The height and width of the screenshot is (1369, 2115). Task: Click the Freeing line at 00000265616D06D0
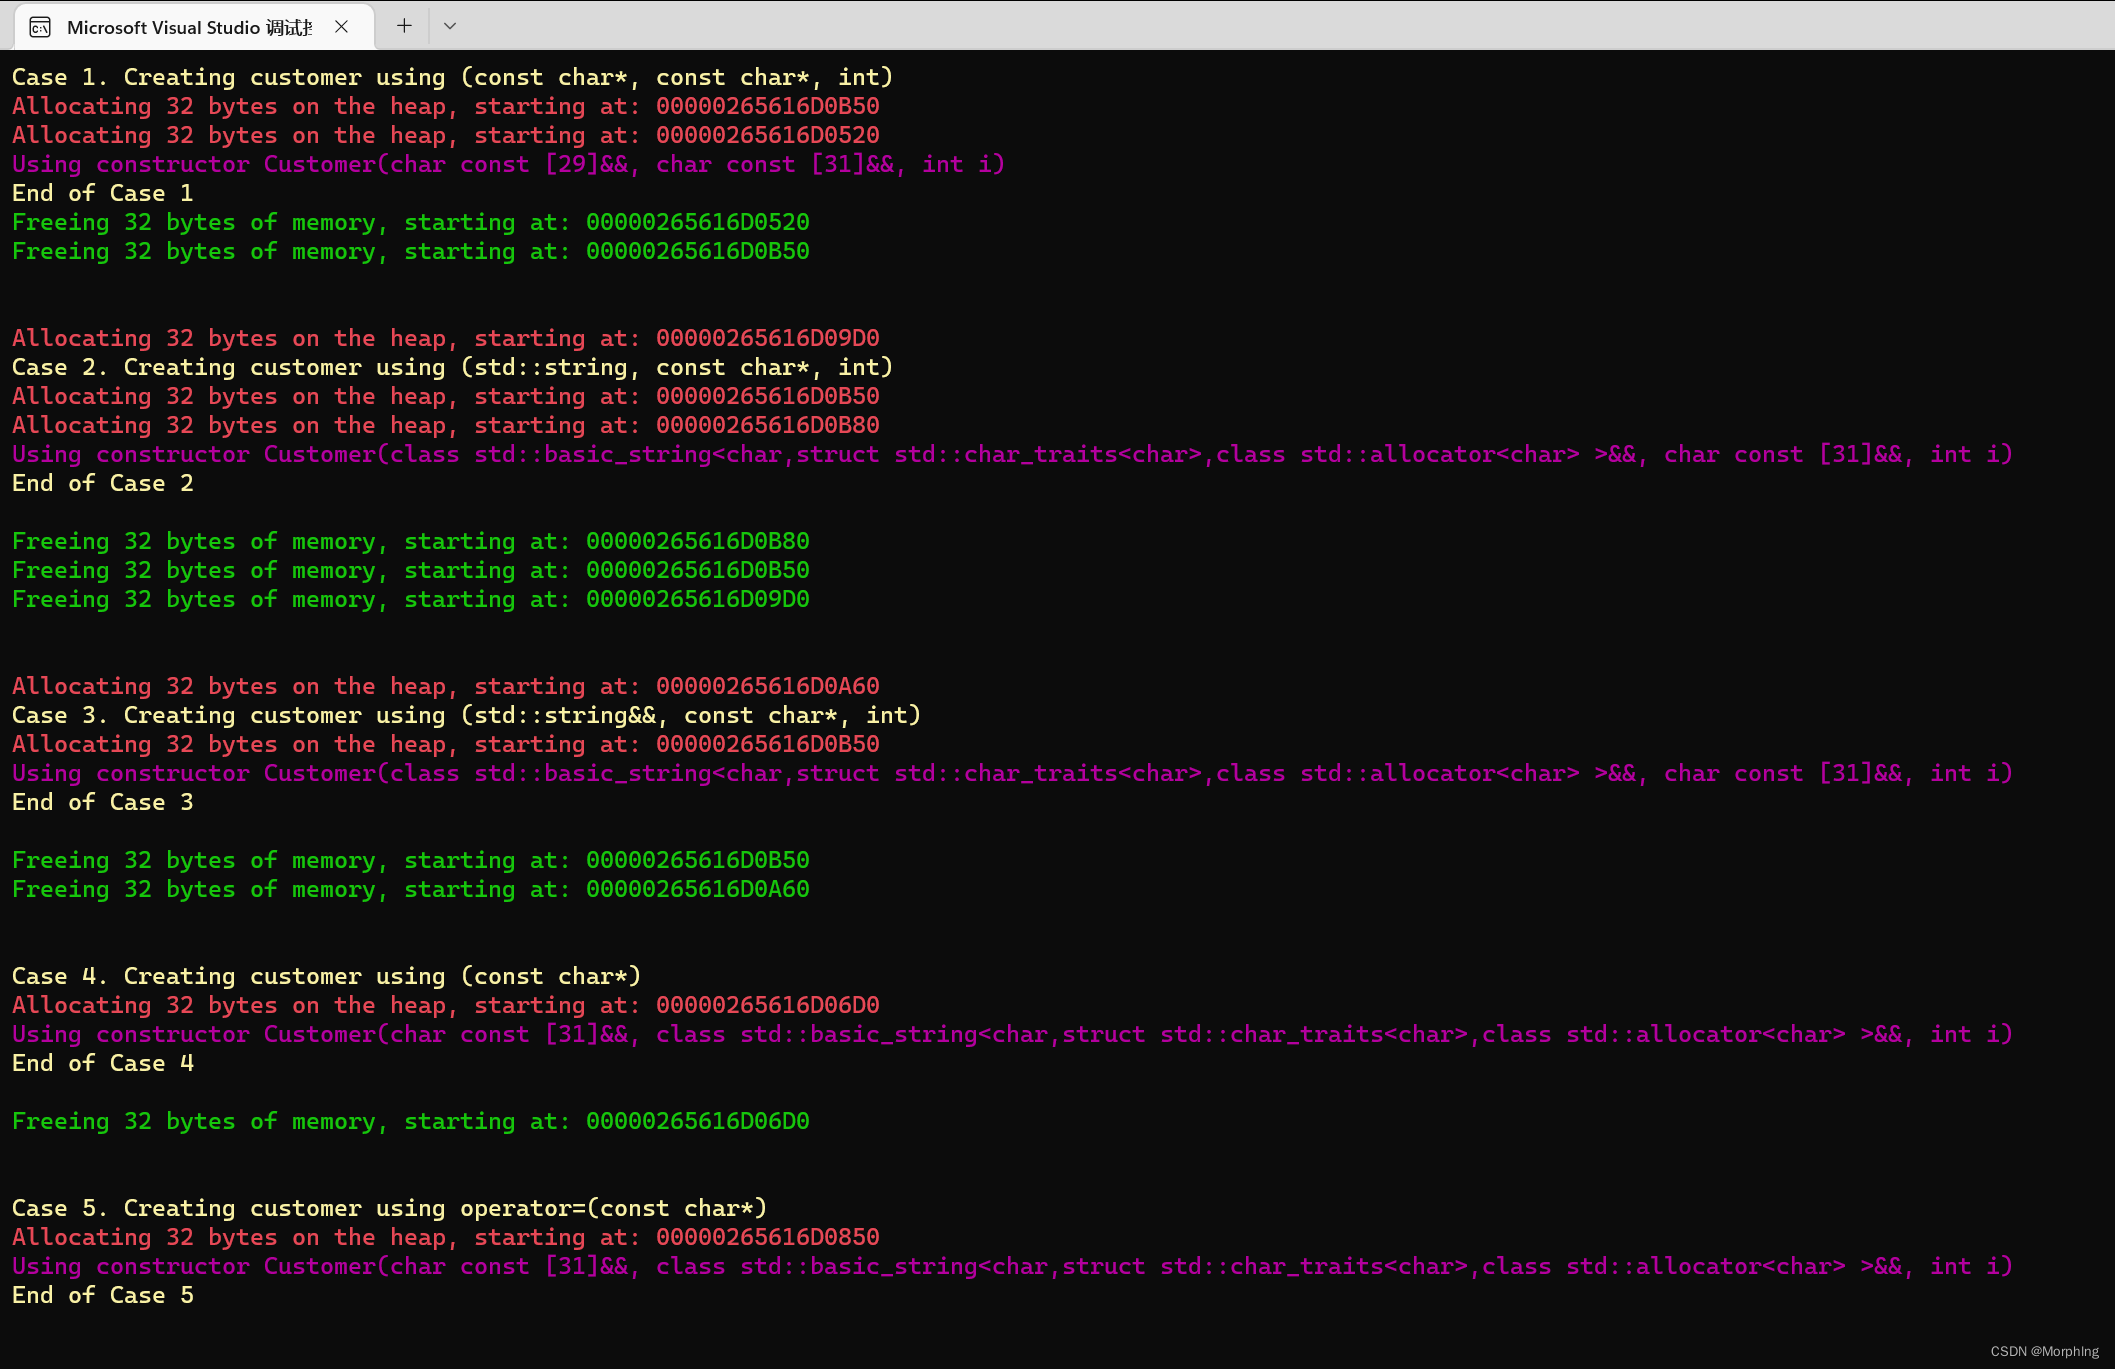(410, 1121)
